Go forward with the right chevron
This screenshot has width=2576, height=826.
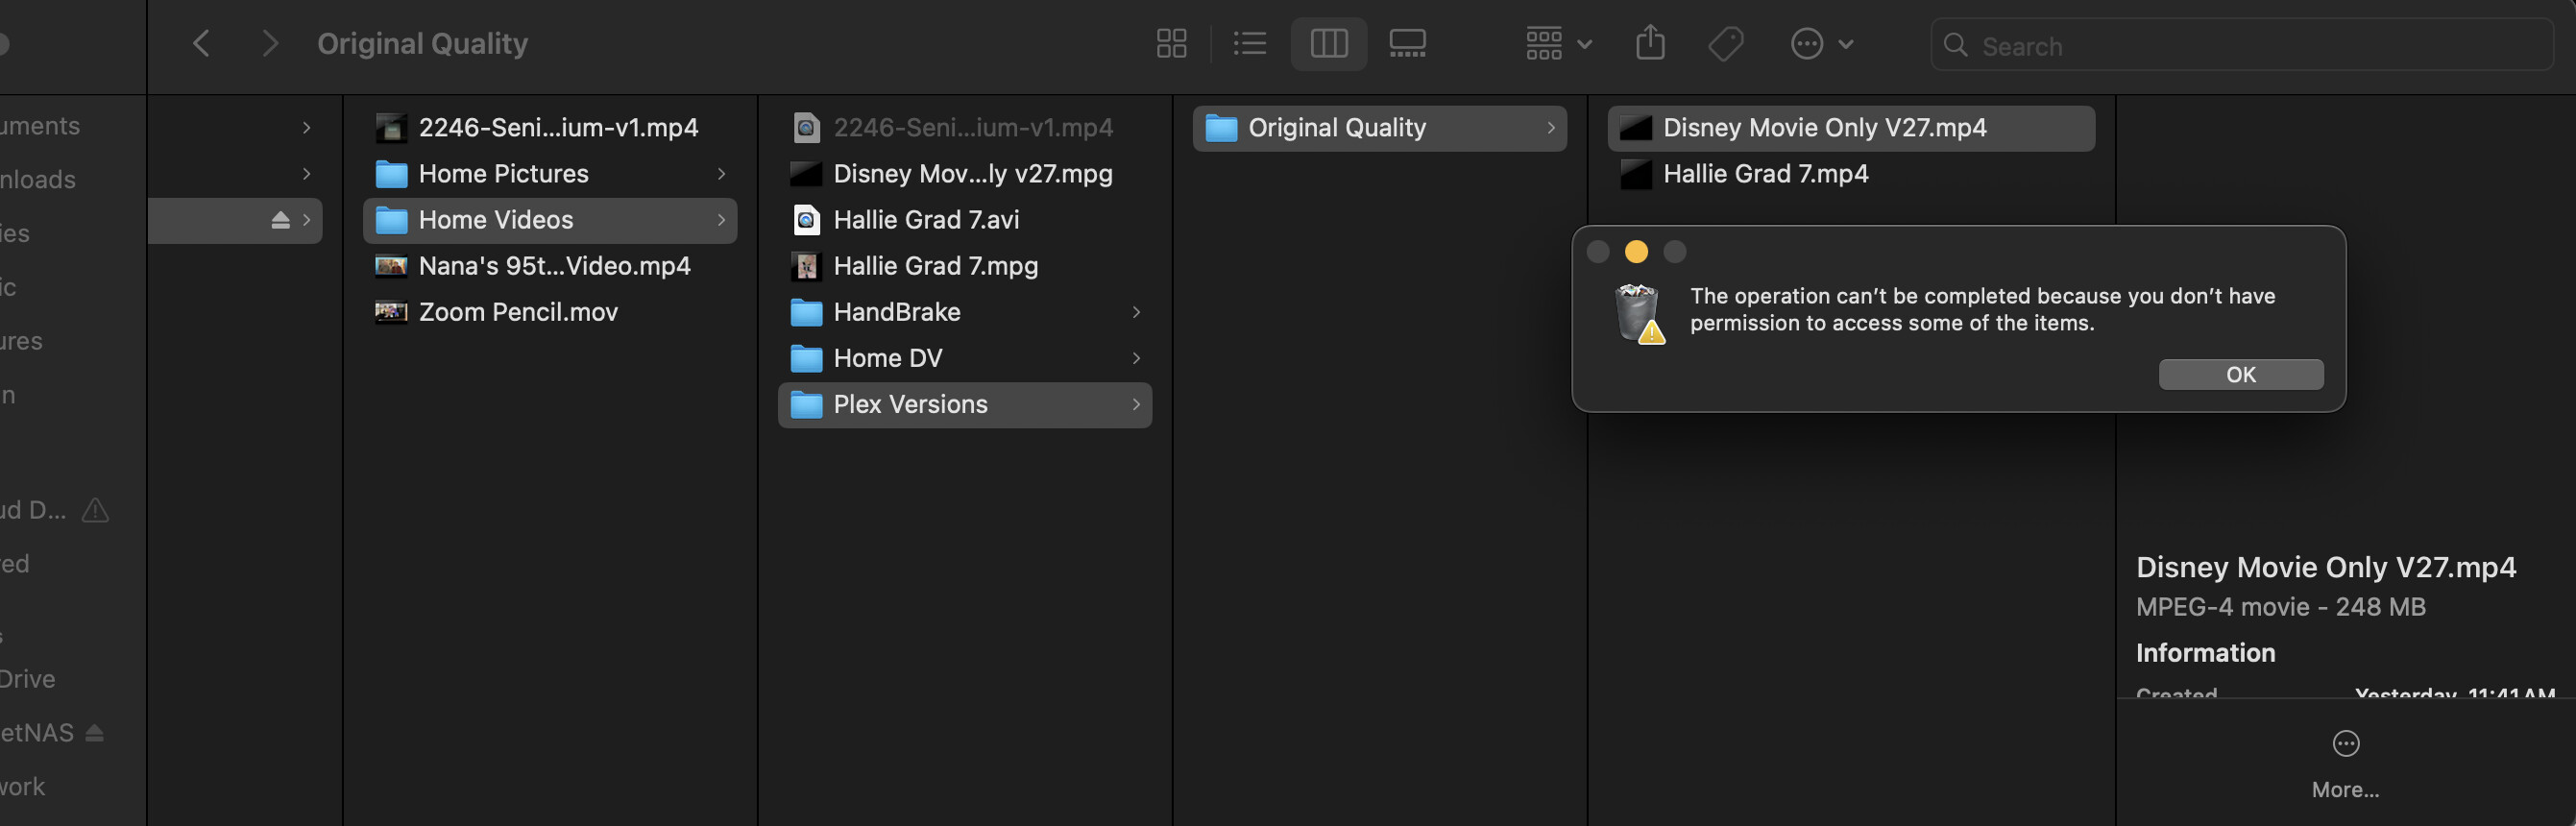pos(269,44)
